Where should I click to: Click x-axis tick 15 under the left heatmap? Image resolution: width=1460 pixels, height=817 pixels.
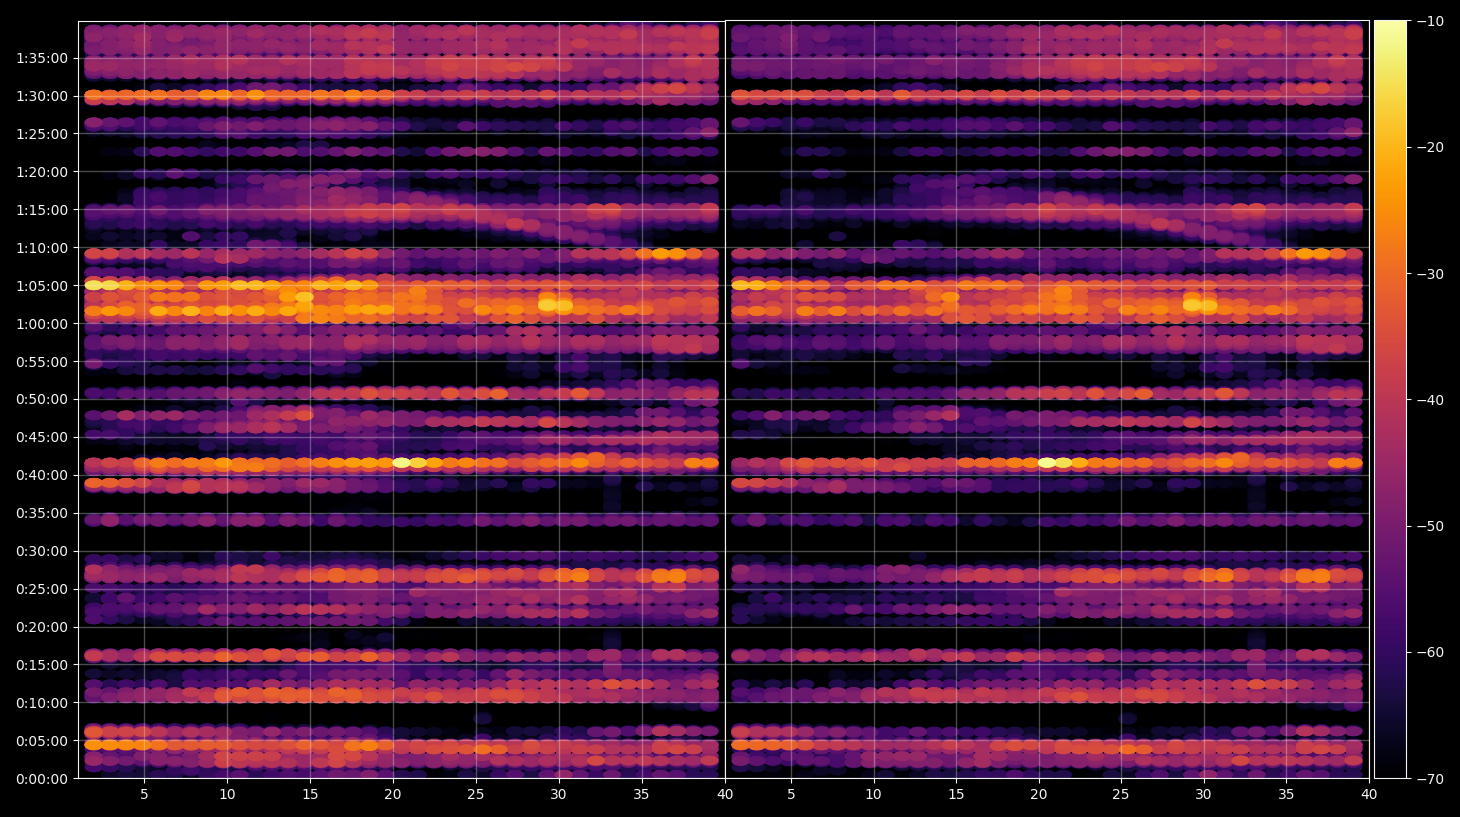tap(310, 795)
